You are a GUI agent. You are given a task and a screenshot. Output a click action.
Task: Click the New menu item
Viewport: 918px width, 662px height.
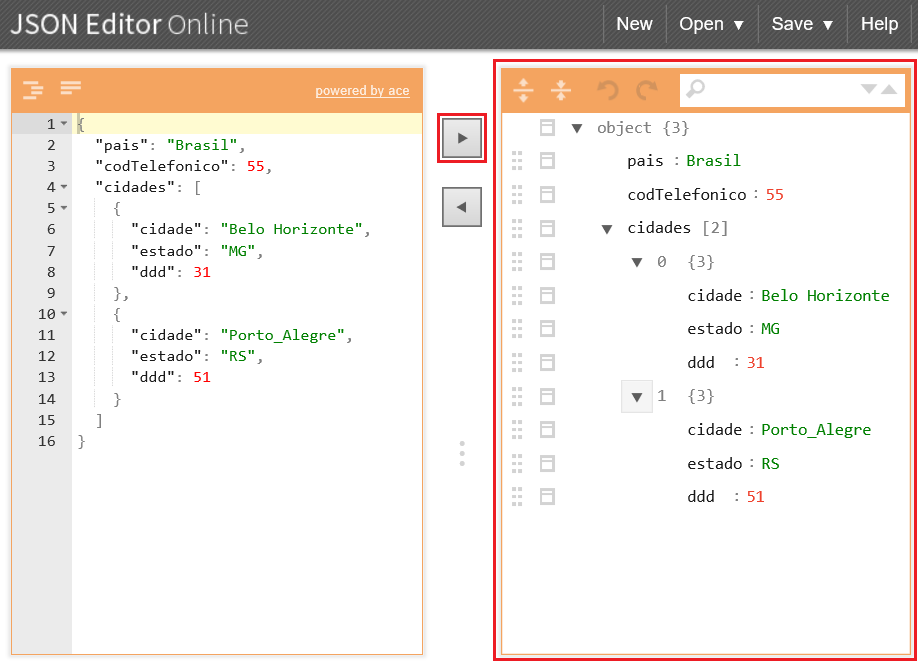point(634,24)
